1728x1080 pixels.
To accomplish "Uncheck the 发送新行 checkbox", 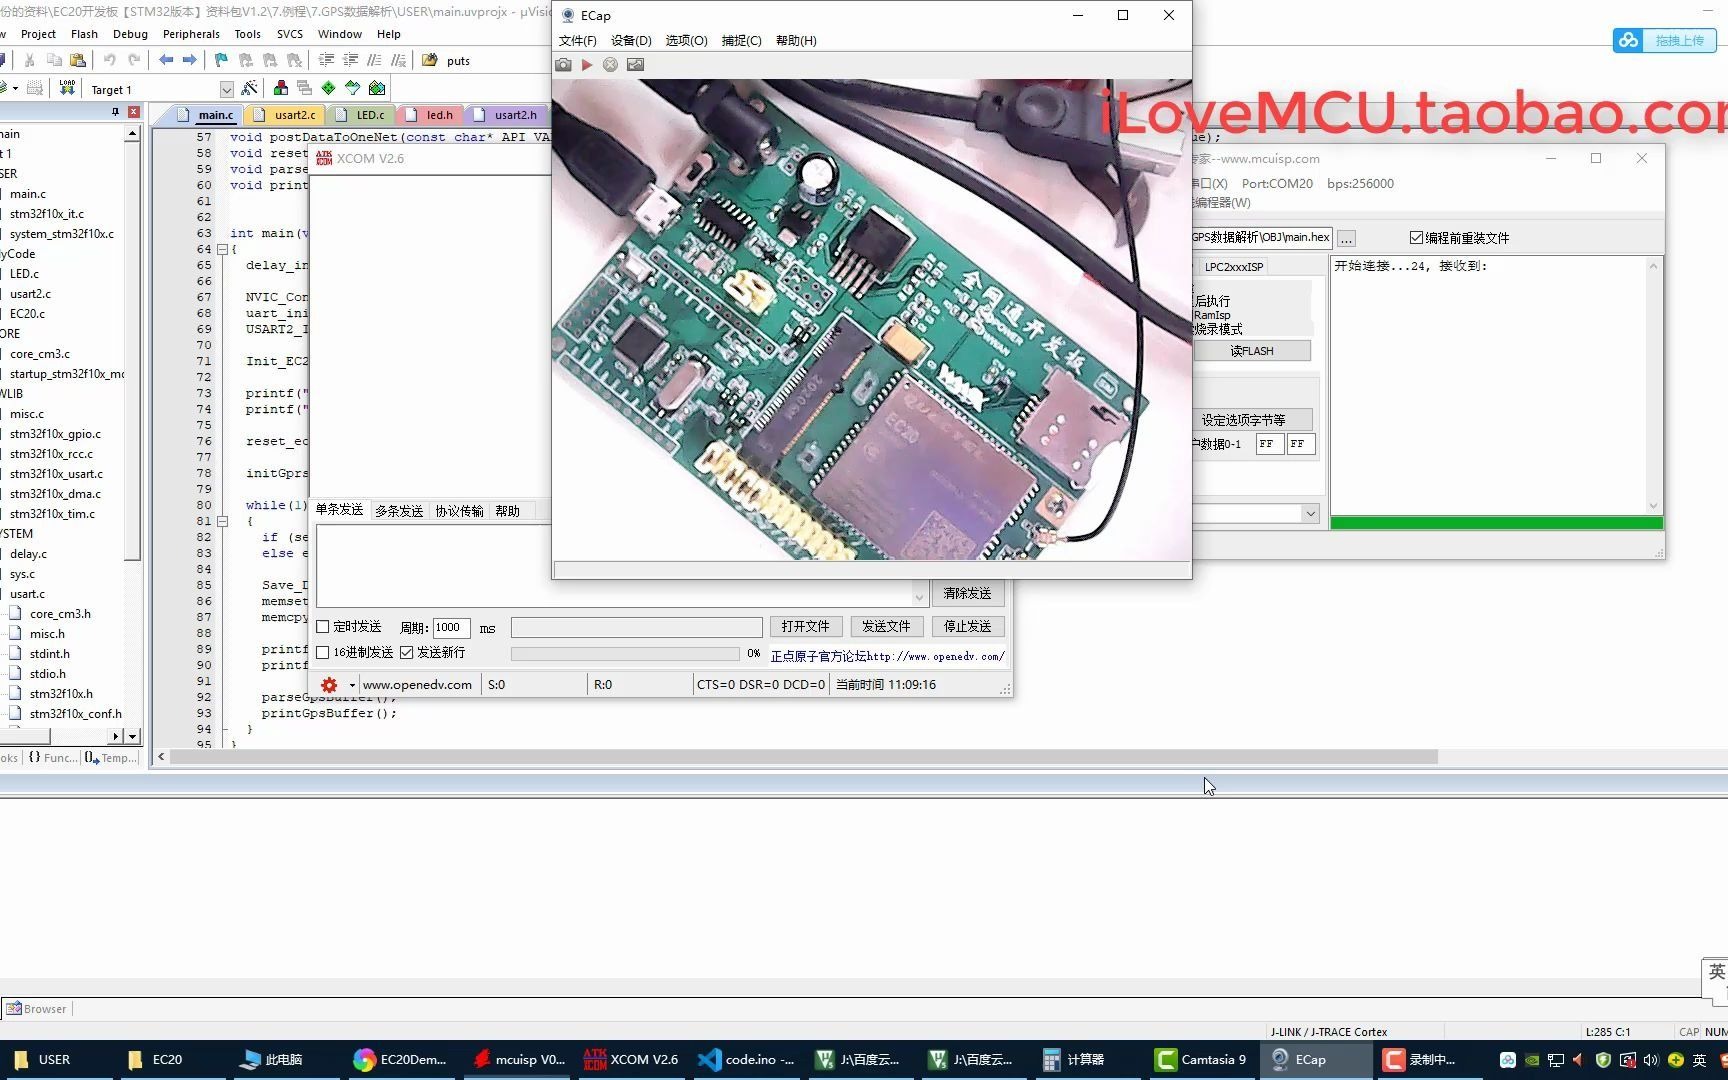I will (406, 651).
